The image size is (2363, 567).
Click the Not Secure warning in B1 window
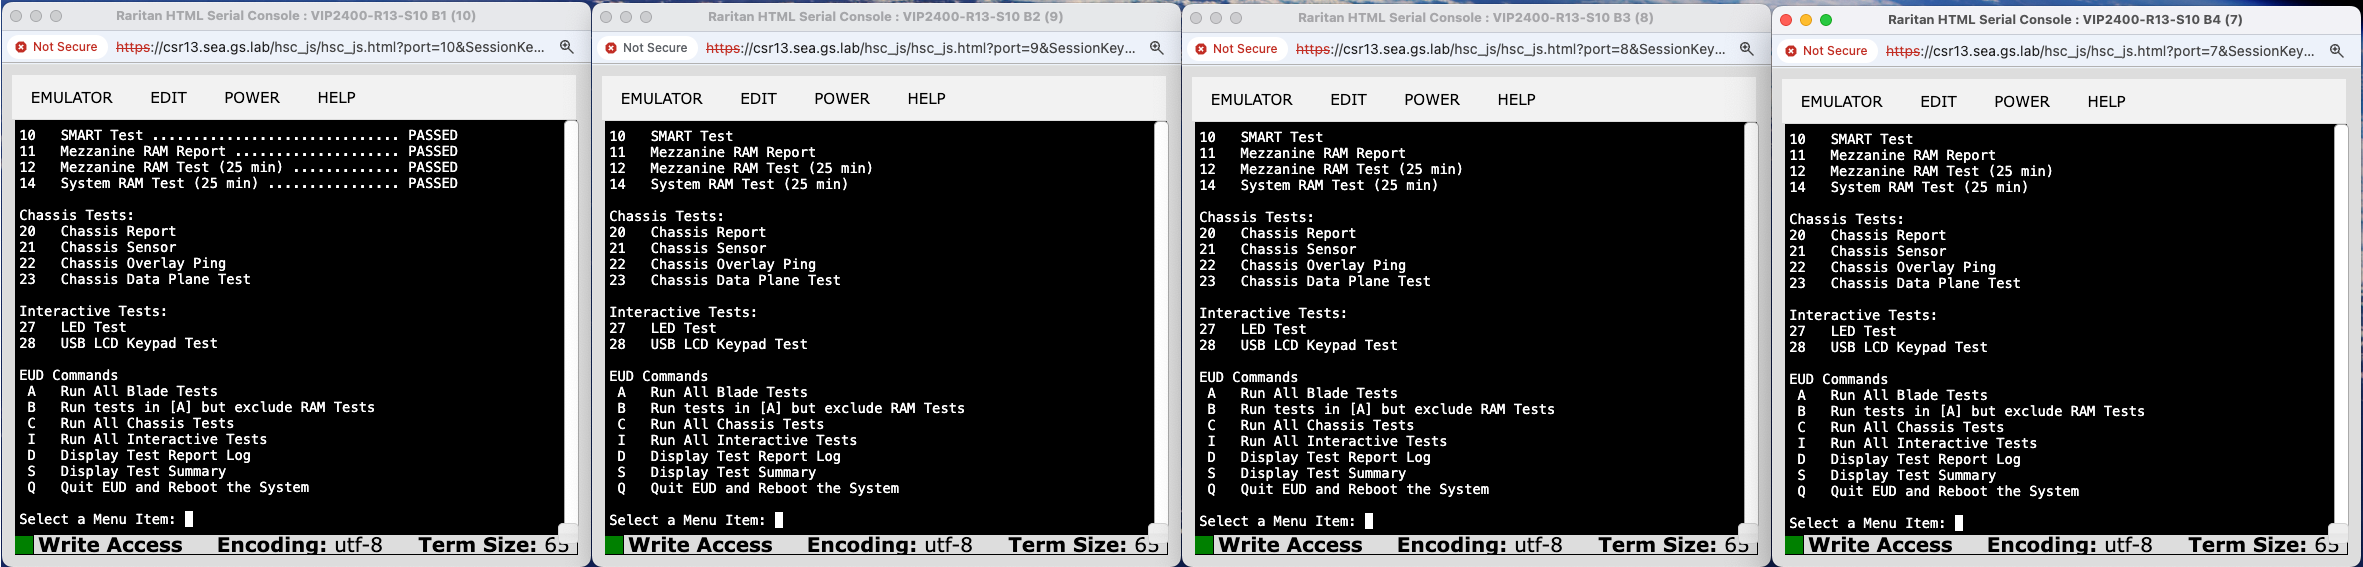56,47
